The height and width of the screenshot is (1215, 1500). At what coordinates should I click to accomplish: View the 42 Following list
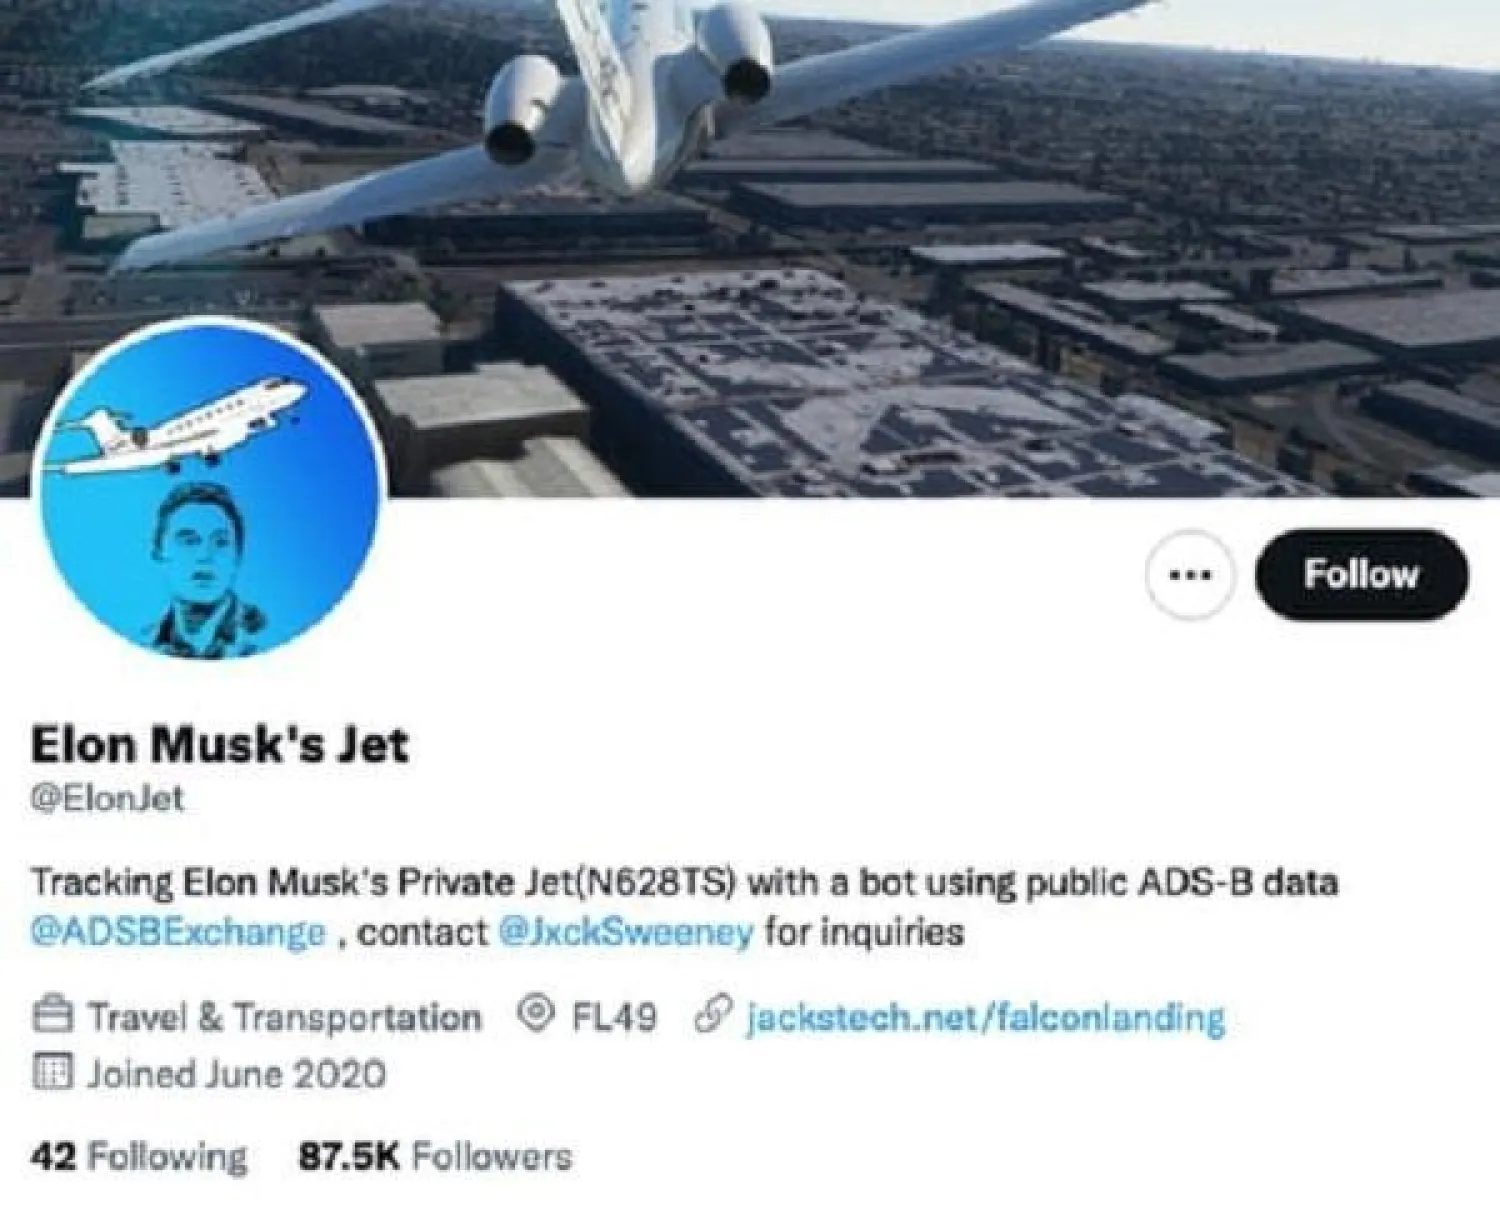pyautogui.click(x=140, y=1158)
